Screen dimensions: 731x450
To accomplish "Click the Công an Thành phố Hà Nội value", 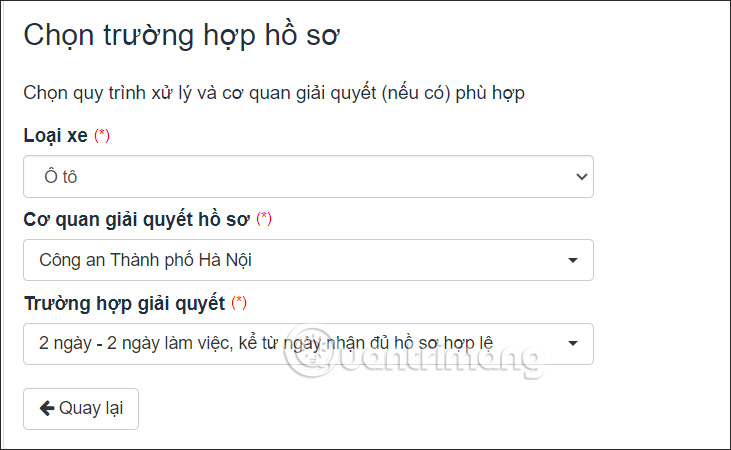I will [146, 260].
